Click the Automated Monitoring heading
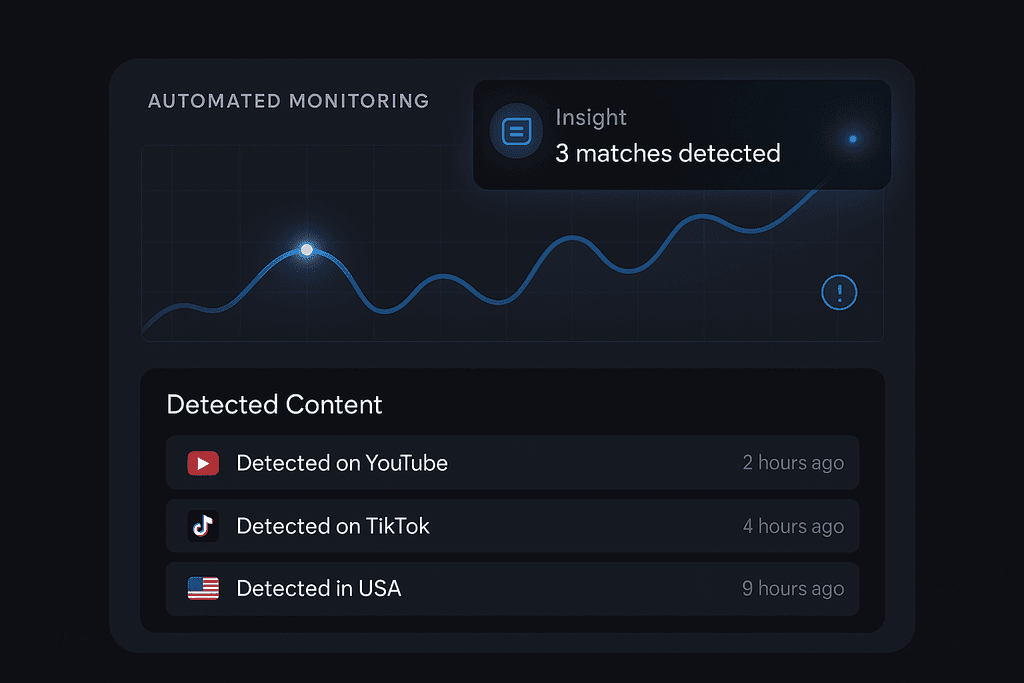 [x=289, y=101]
